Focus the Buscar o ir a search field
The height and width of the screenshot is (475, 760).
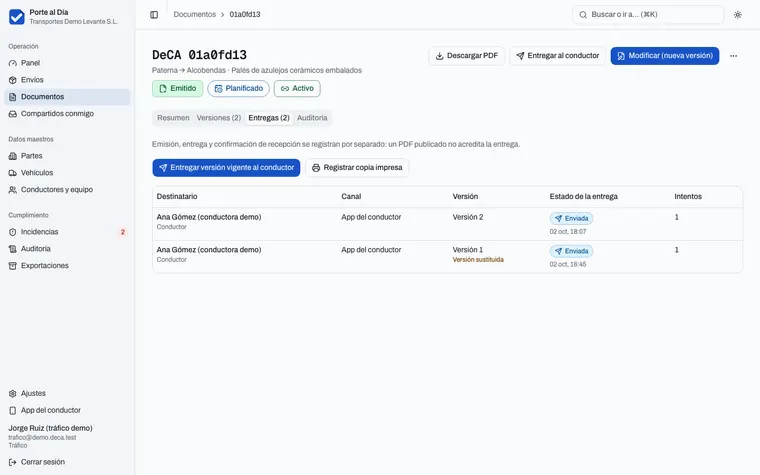tap(648, 15)
